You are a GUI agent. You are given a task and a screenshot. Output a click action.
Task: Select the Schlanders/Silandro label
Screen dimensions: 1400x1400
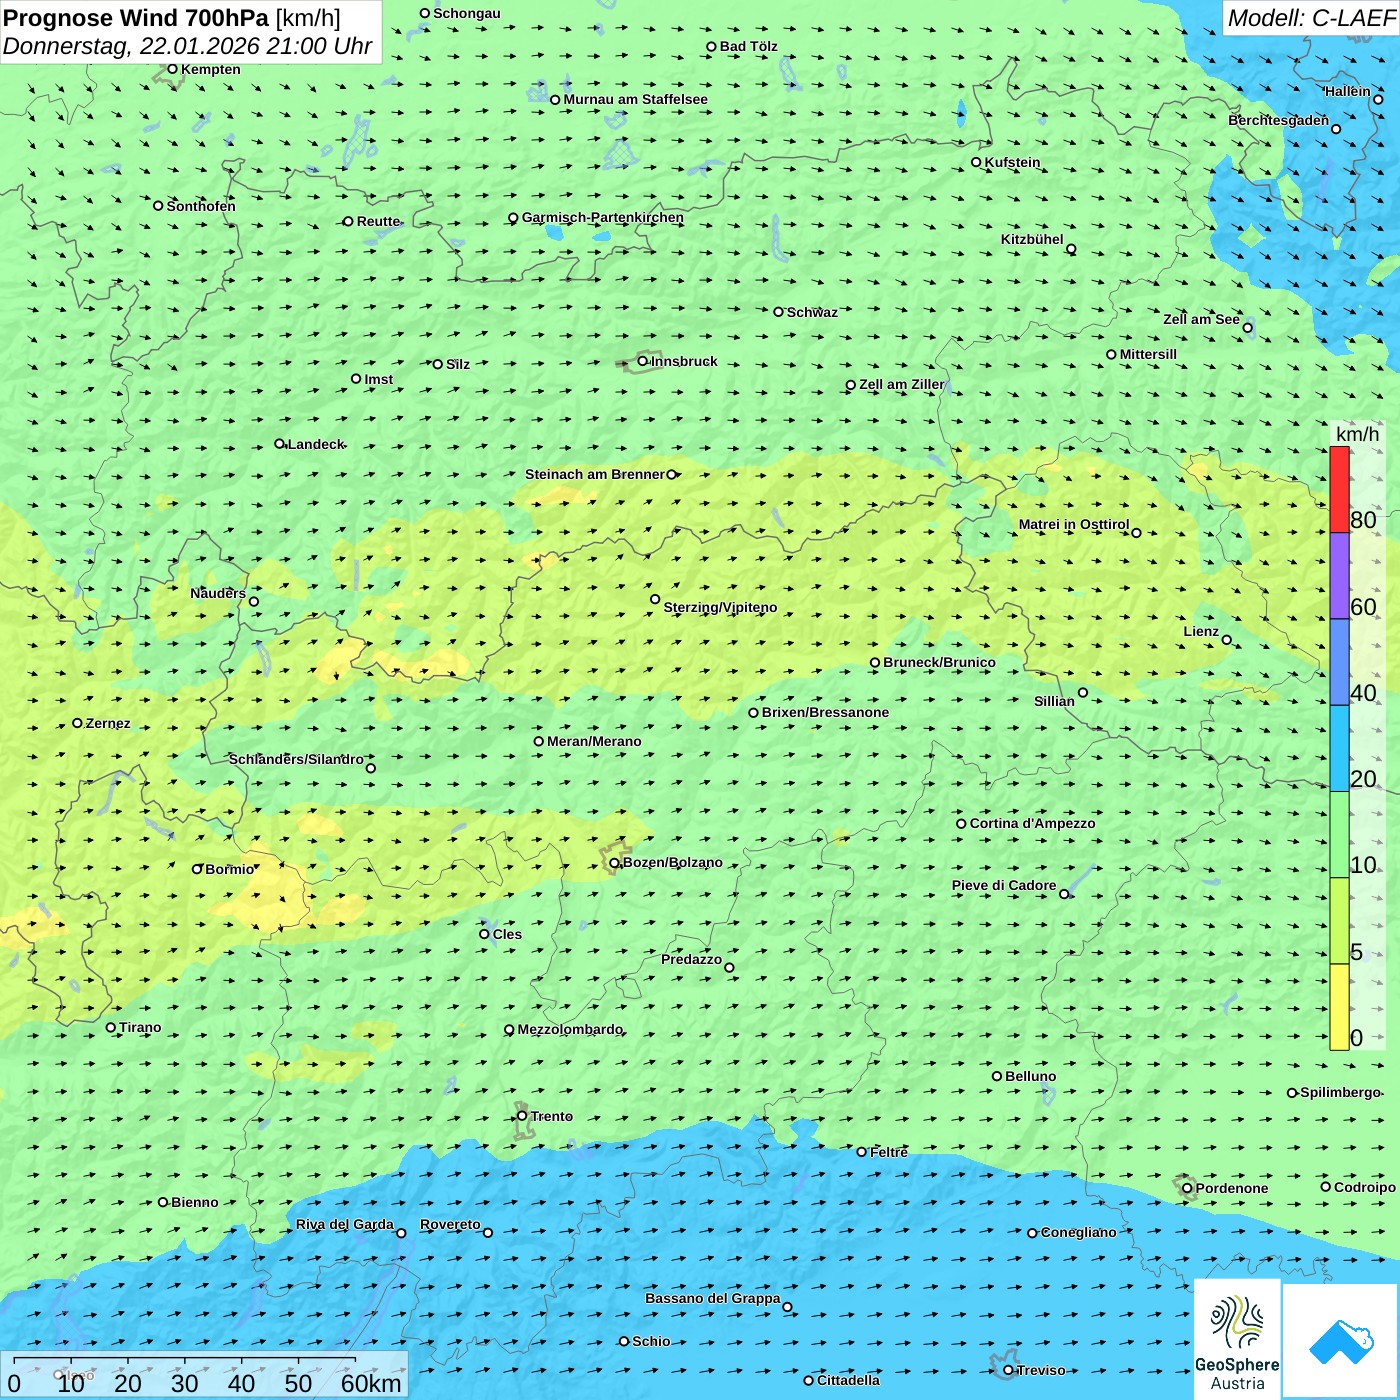[x=296, y=759]
